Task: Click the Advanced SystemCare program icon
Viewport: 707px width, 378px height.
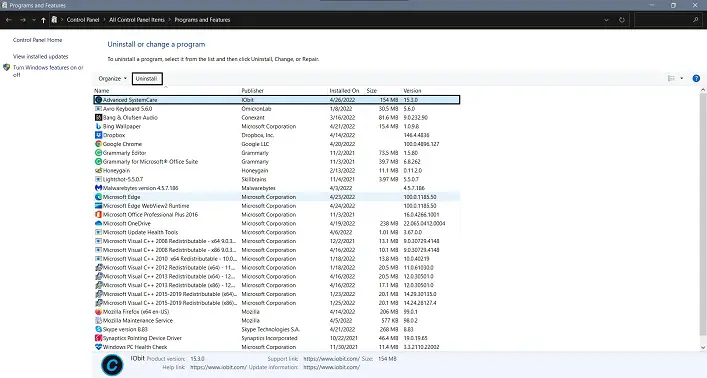Action: 98,100
